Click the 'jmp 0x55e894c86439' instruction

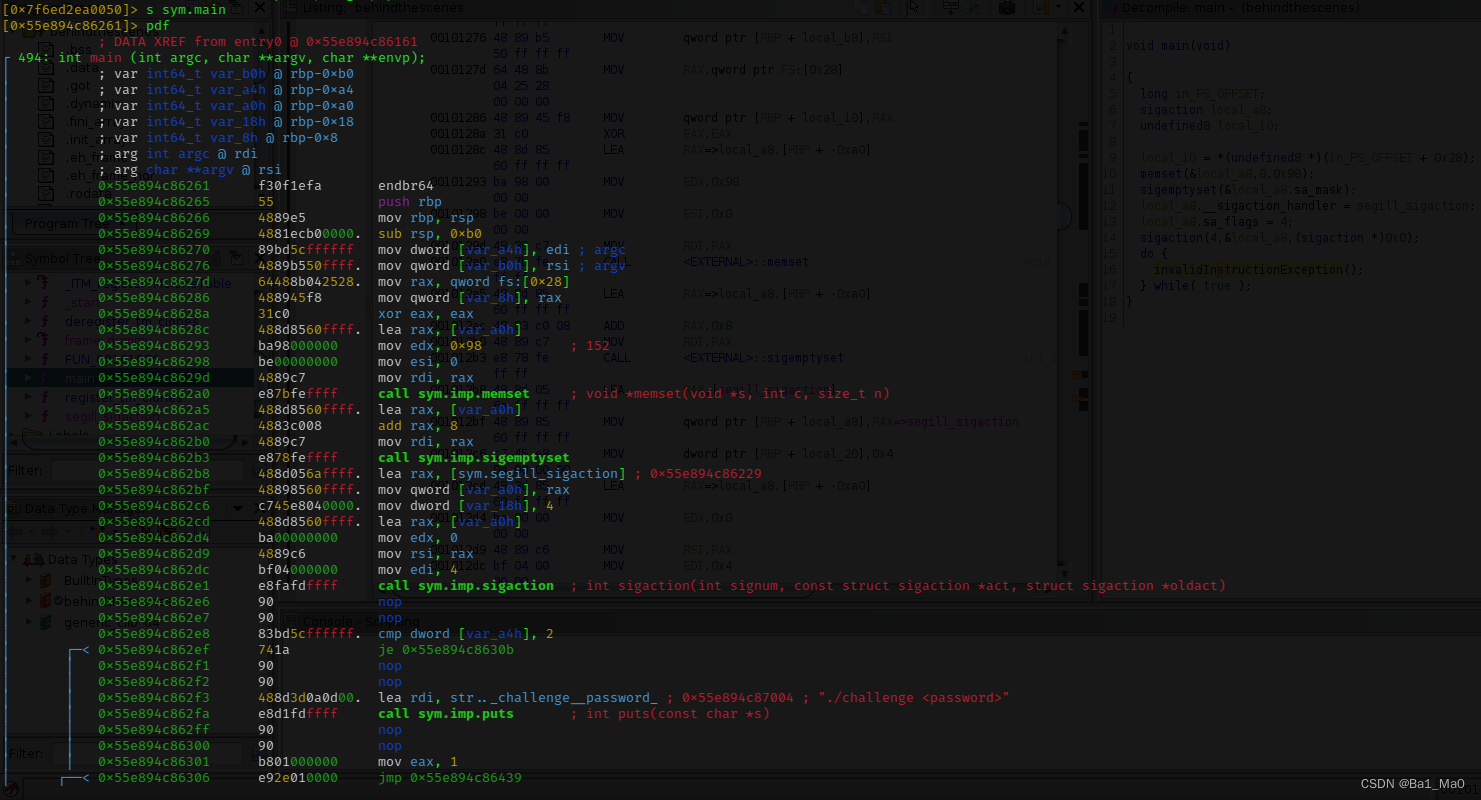point(450,777)
